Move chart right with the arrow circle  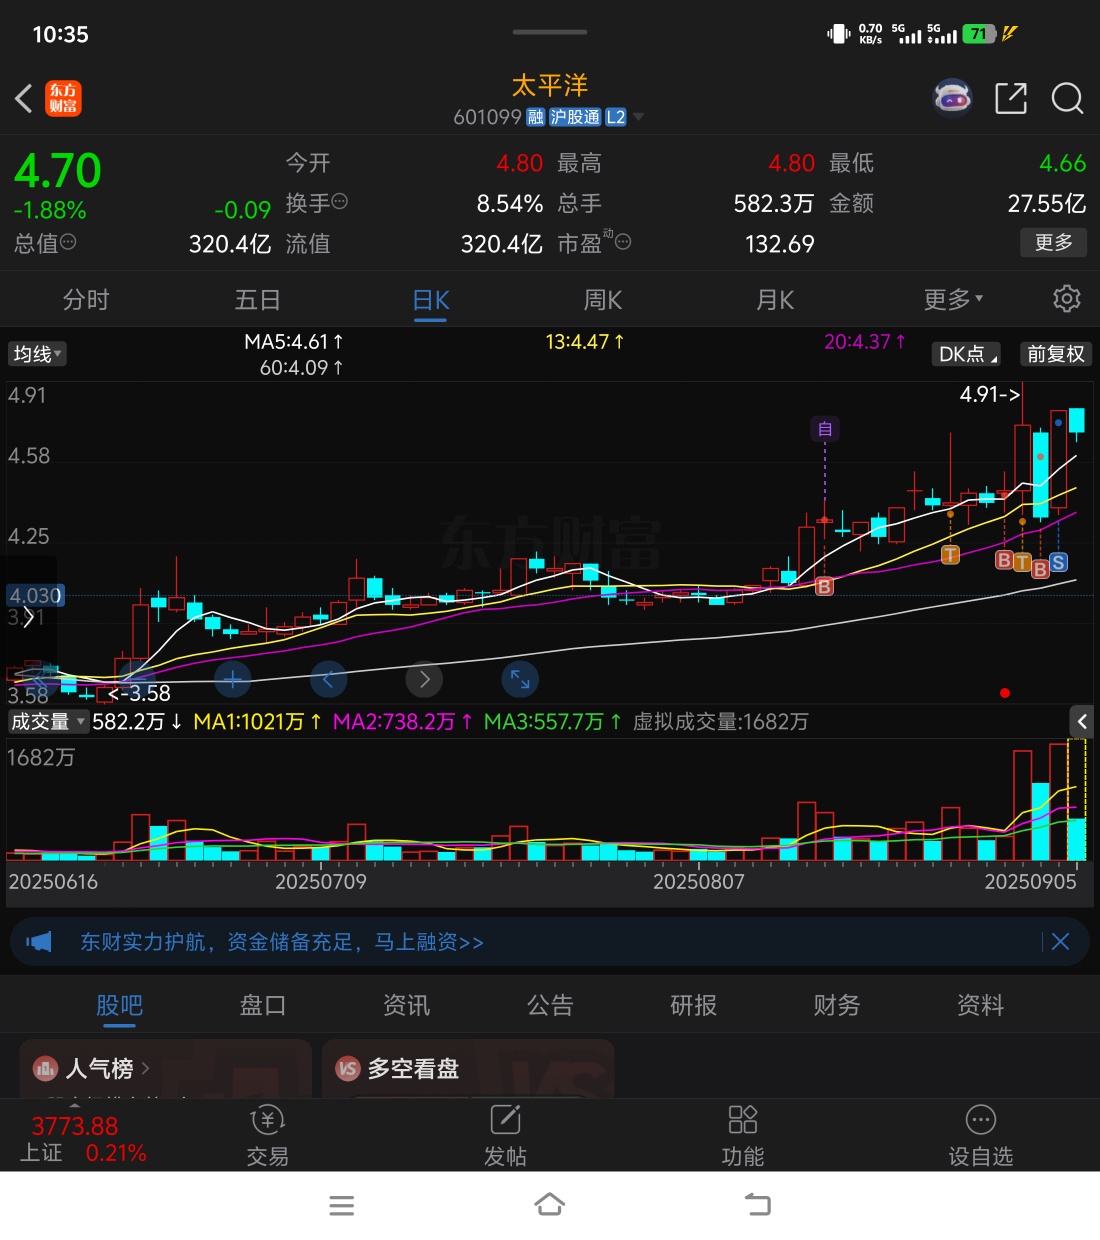pyautogui.click(x=424, y=680)
